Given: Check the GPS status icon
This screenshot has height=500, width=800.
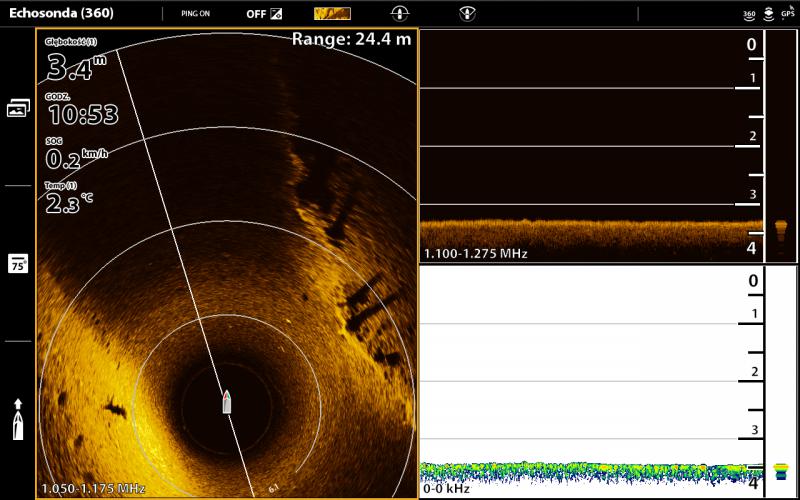Looking at the screenshot, I should (x=788, y=13).
